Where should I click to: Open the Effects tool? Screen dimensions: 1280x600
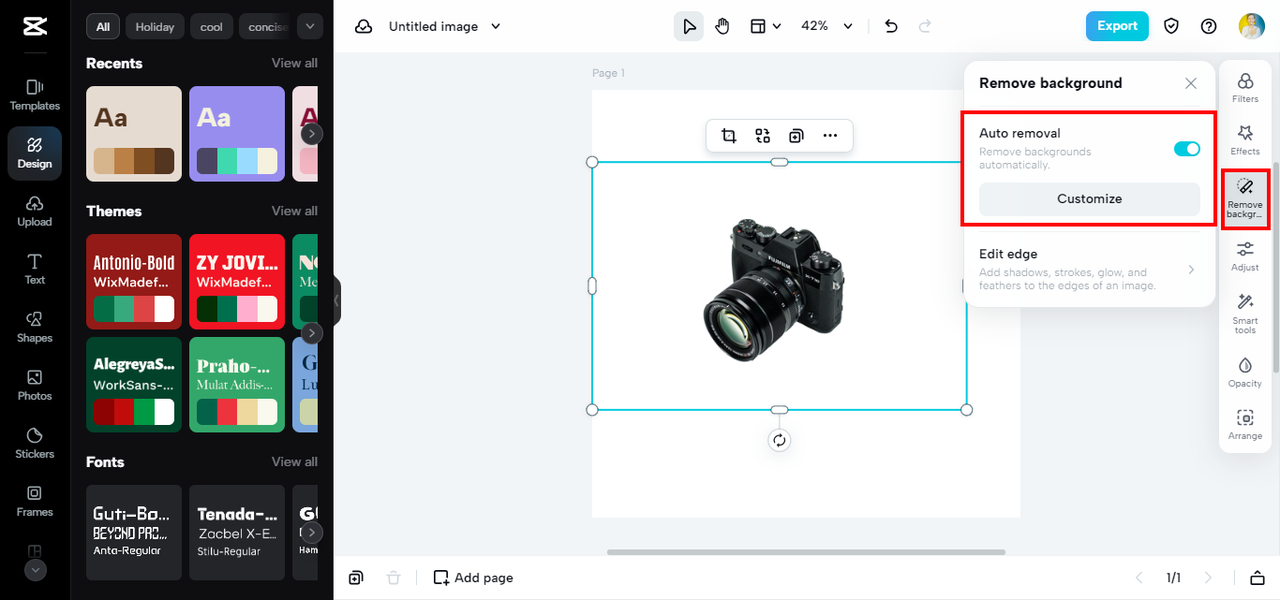click(1245, 140)
